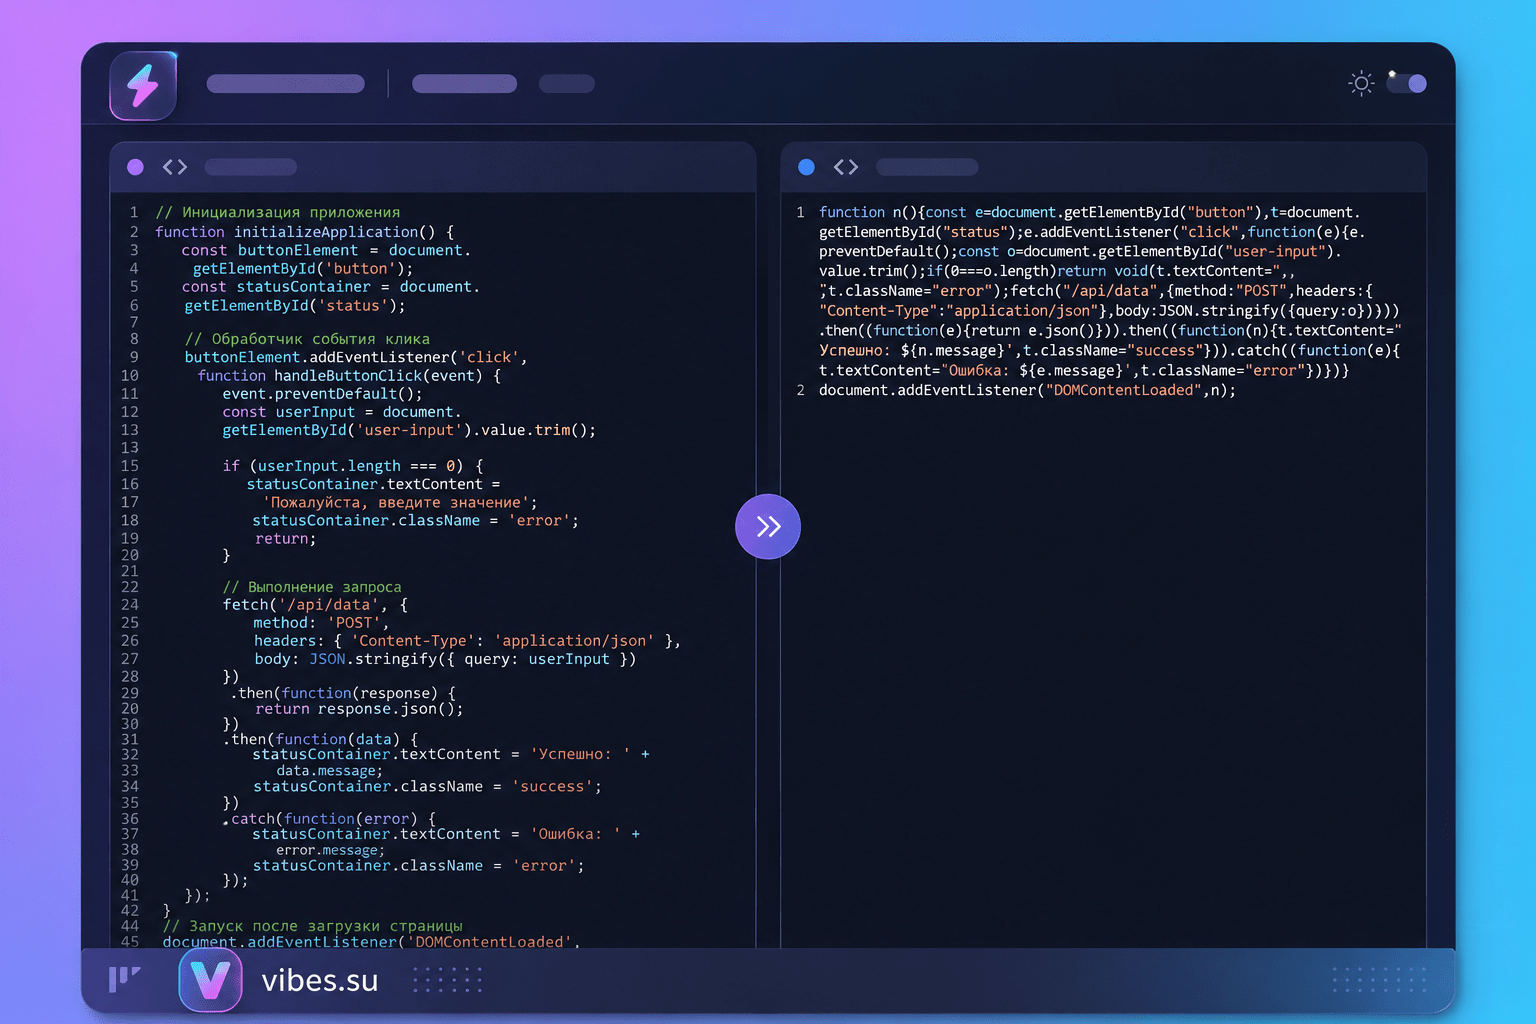Screen dimensions: 1536x1024
Task: Click the 'const userInput = document.' line
Action: pos(342,412)
